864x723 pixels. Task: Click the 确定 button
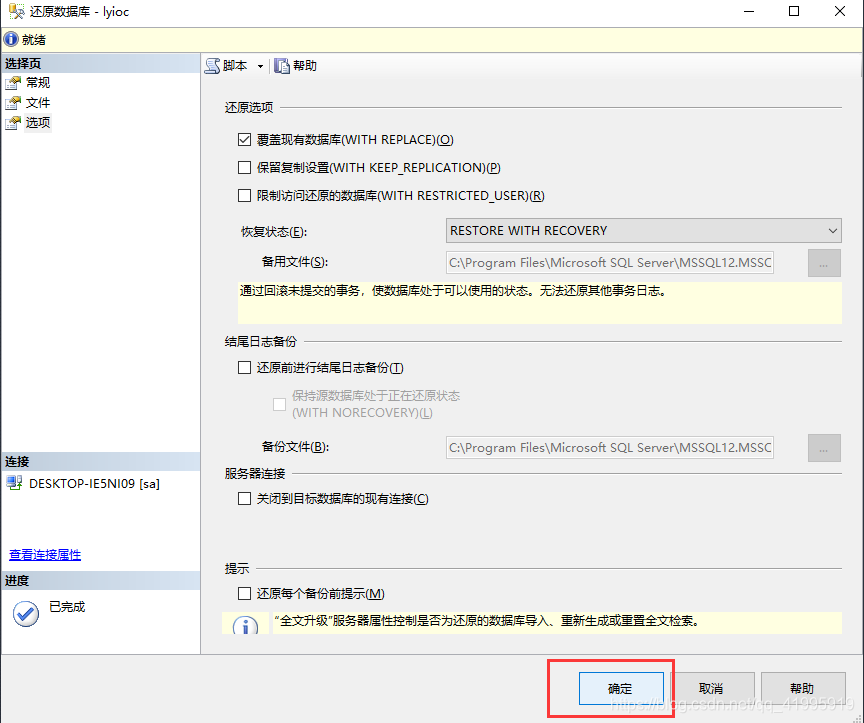[620, 688]
